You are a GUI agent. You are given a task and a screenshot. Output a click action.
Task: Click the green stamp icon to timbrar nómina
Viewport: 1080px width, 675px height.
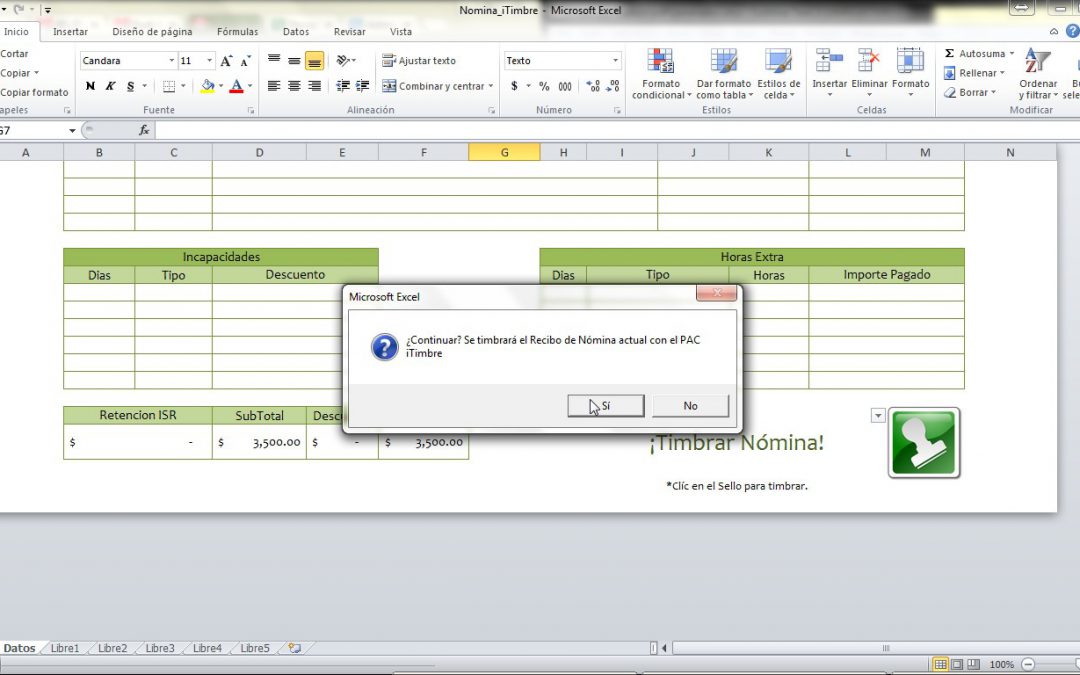923,442
